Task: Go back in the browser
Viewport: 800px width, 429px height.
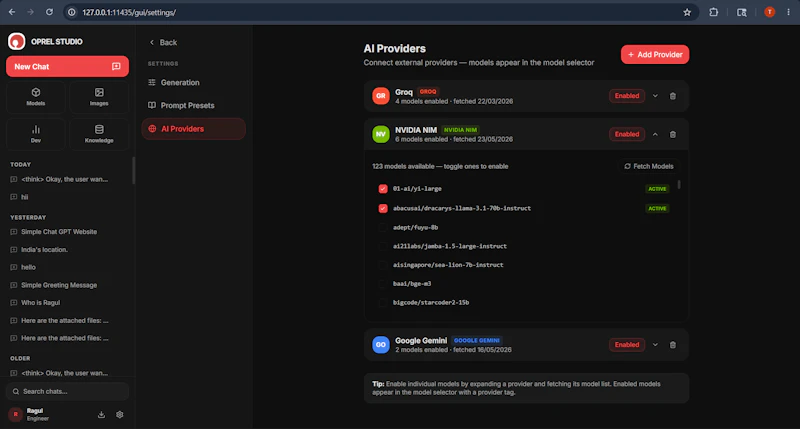Action: (12, 12)
